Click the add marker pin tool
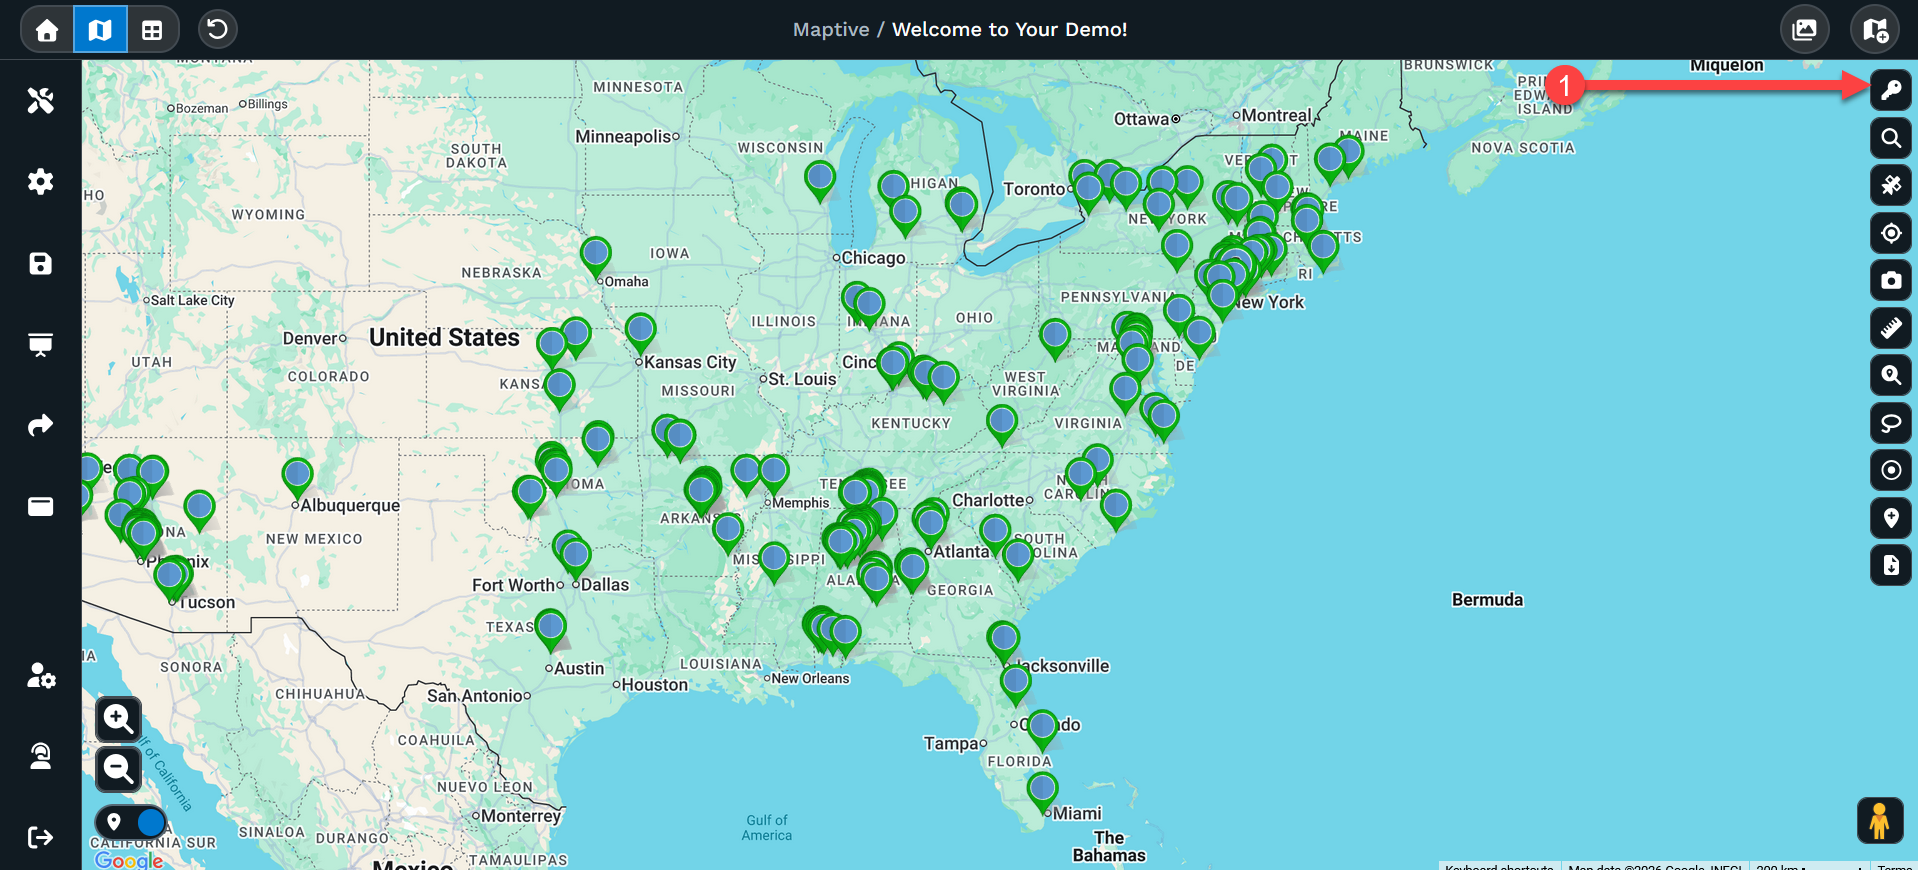This screenshot has width=1918, height=870. pos(1890,518)
